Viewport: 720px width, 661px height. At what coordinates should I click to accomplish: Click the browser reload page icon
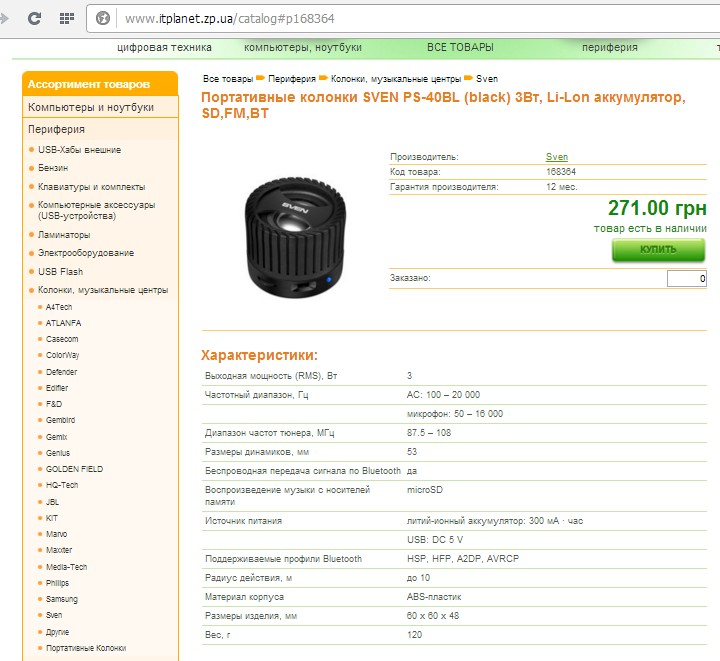(x=34, y=18)
